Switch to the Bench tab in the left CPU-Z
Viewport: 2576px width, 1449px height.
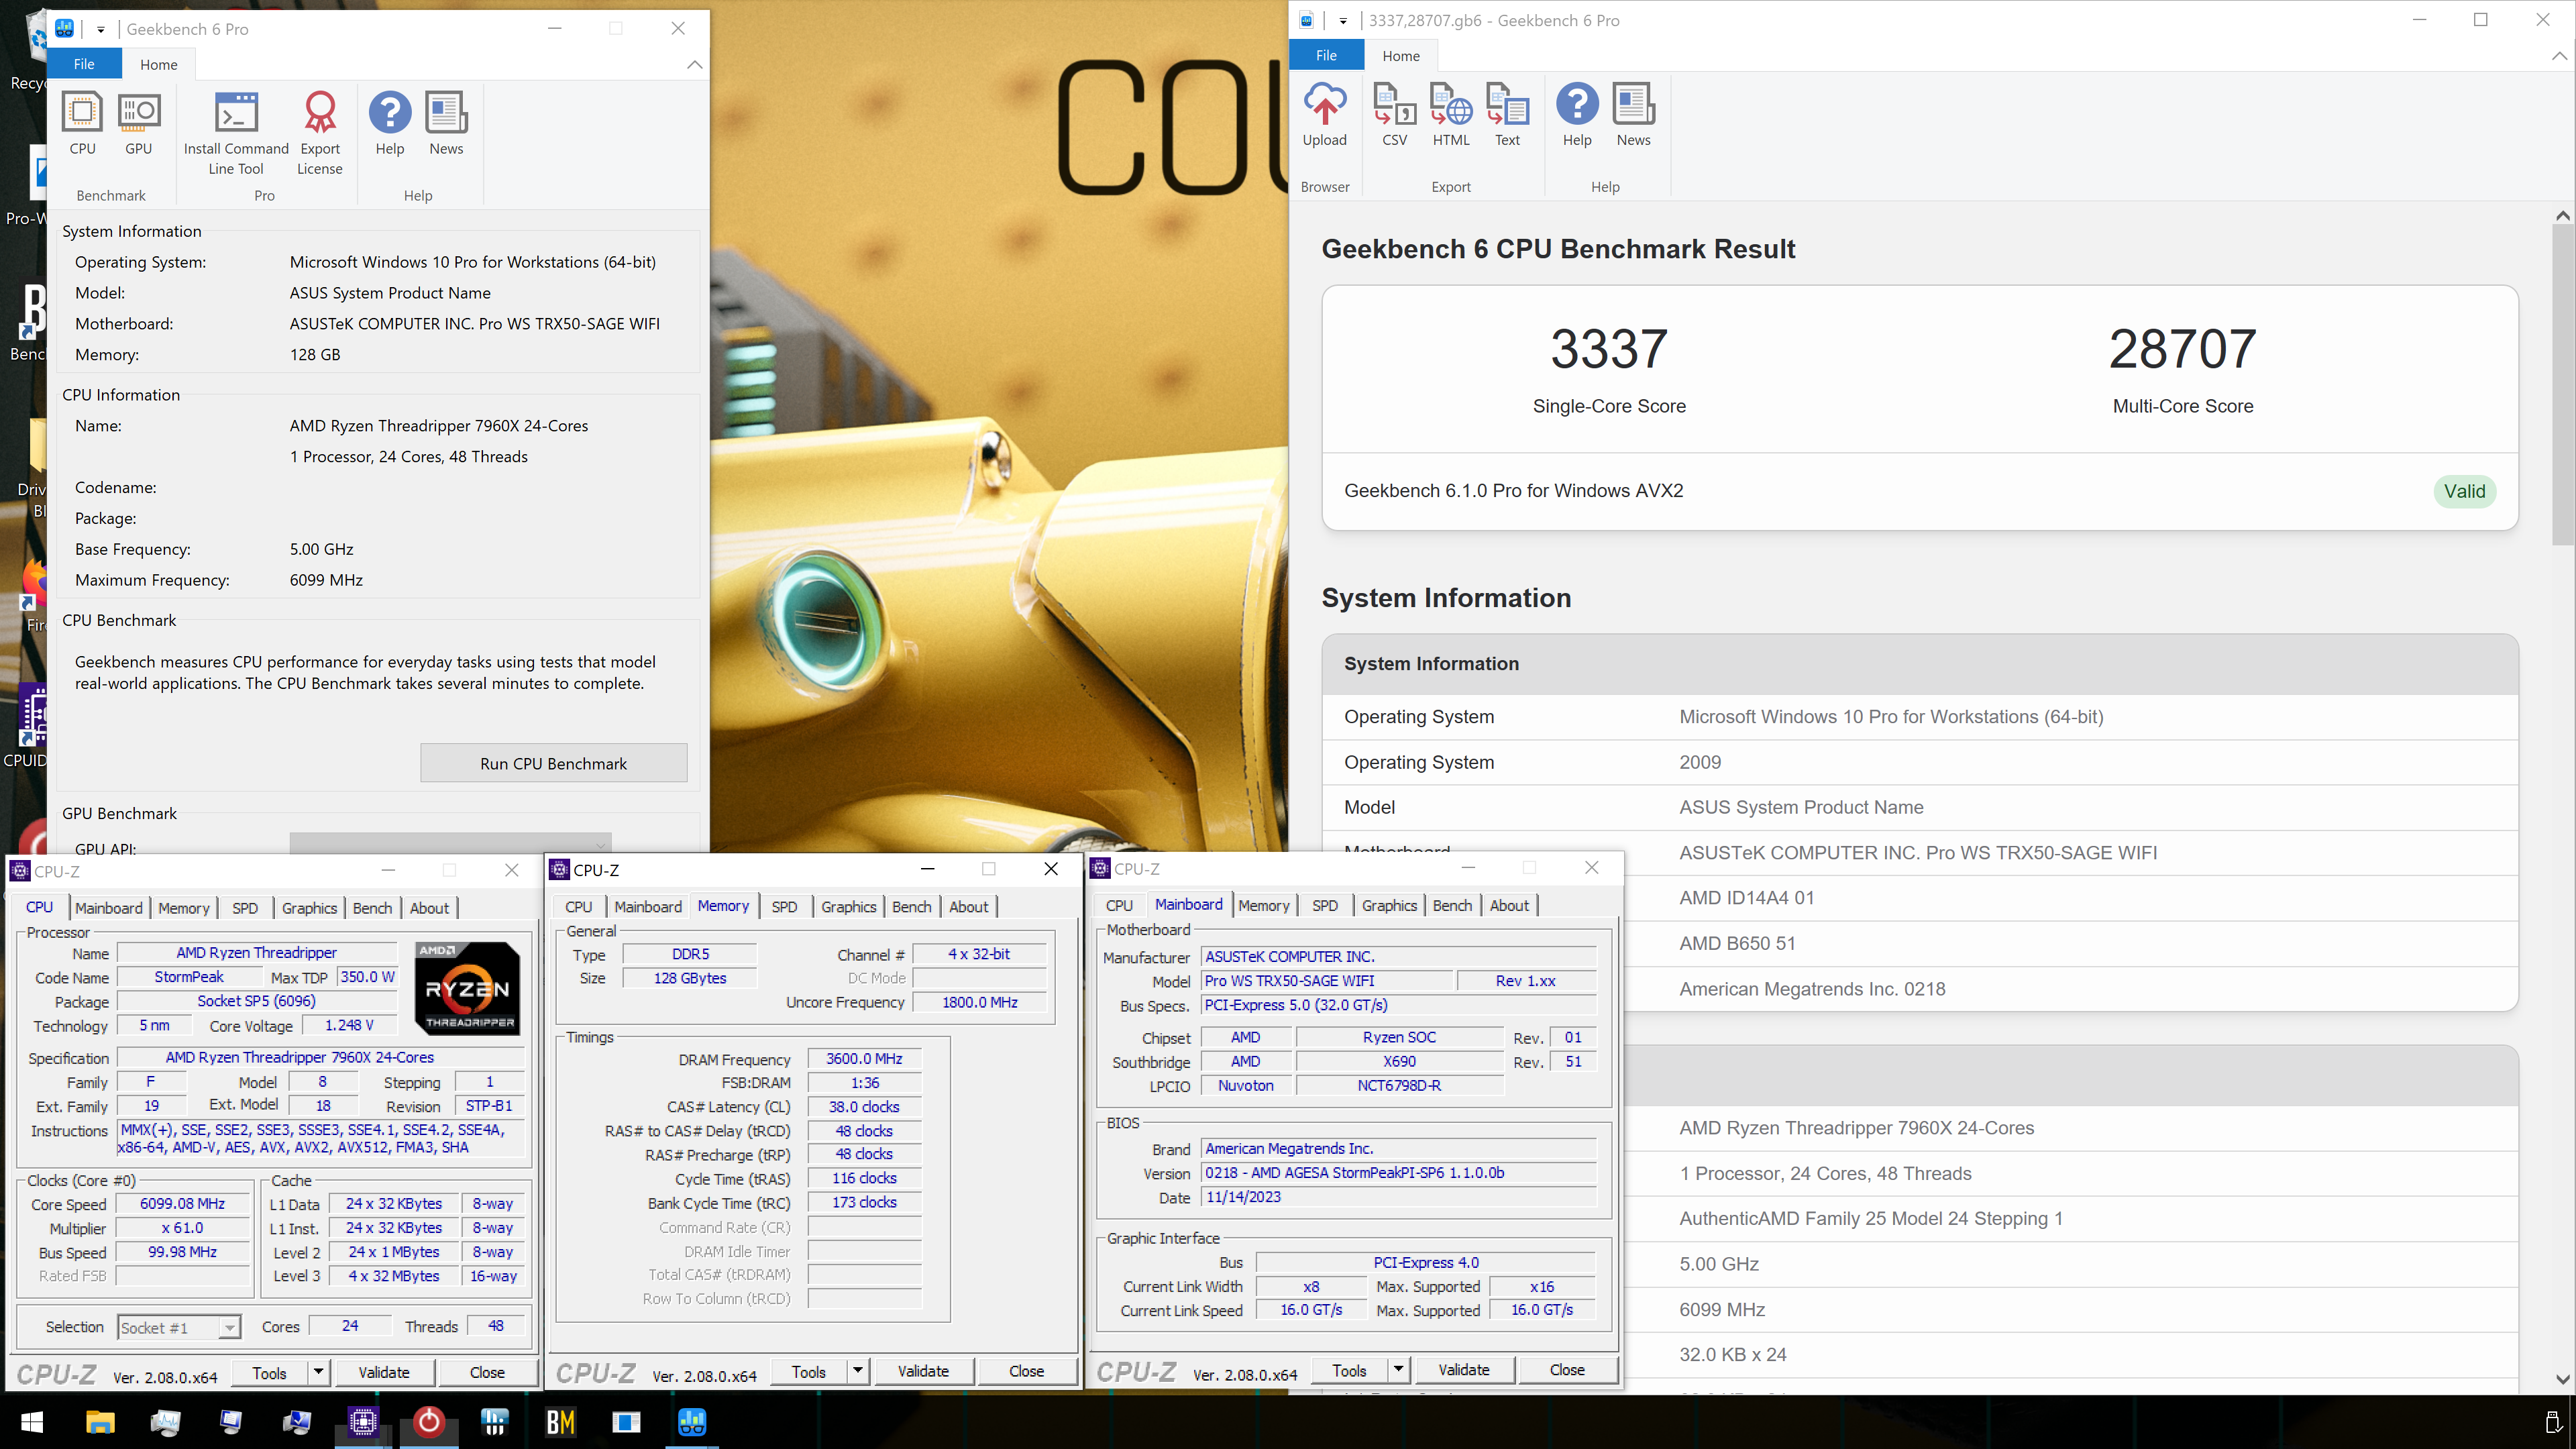click(x=372, y=907)
